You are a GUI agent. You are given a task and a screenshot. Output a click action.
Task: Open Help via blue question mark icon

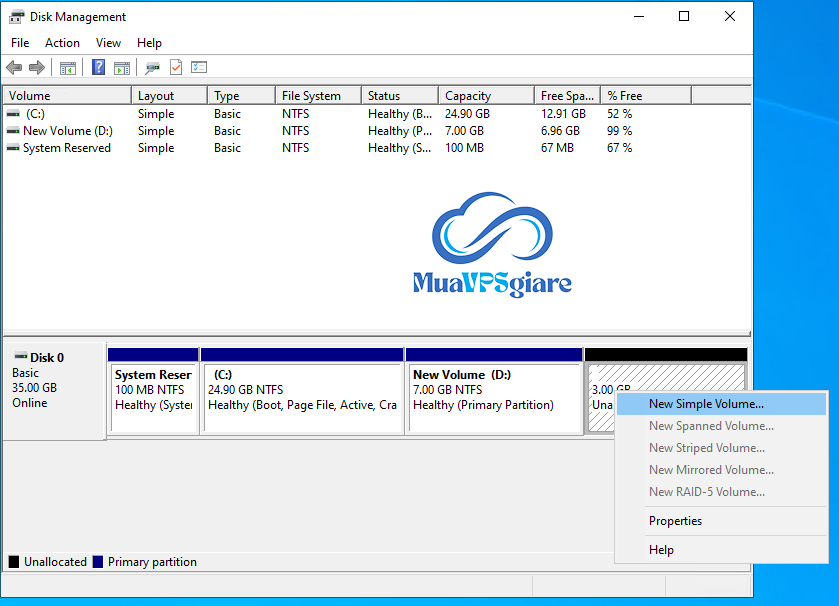(99, 68)
